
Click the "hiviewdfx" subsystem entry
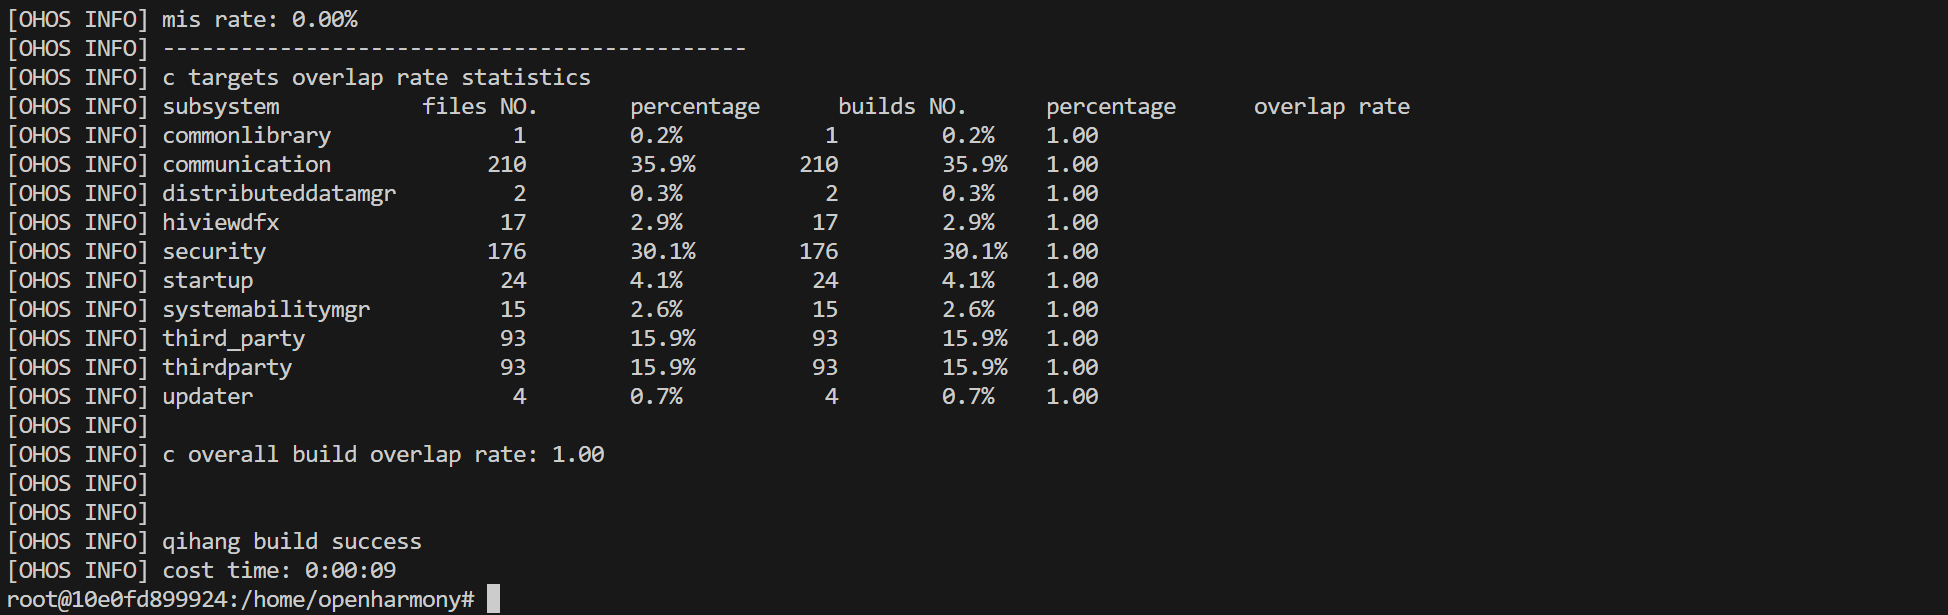point(221,222)
